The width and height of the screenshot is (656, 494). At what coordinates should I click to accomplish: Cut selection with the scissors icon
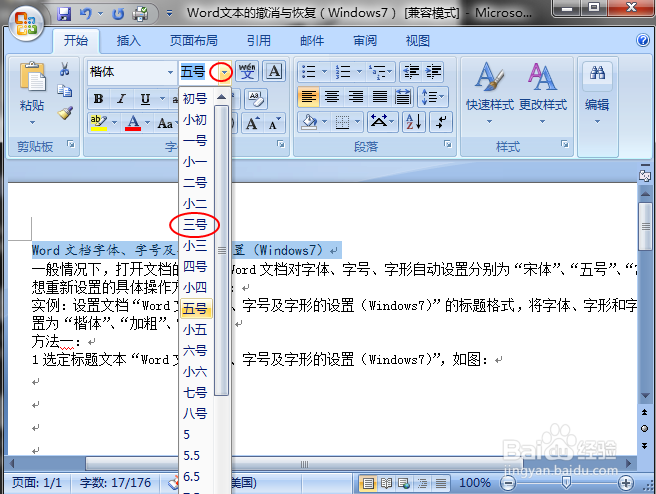tap(64, 69)
